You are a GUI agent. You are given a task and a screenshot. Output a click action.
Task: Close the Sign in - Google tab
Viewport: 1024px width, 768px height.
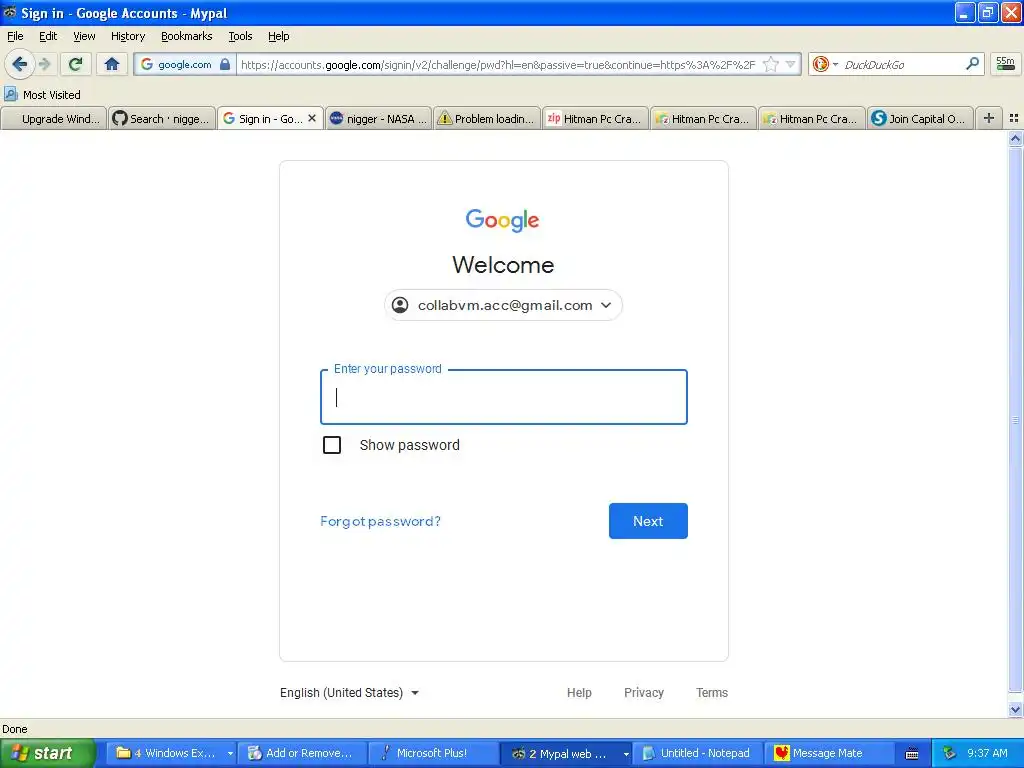coord(312,118)
